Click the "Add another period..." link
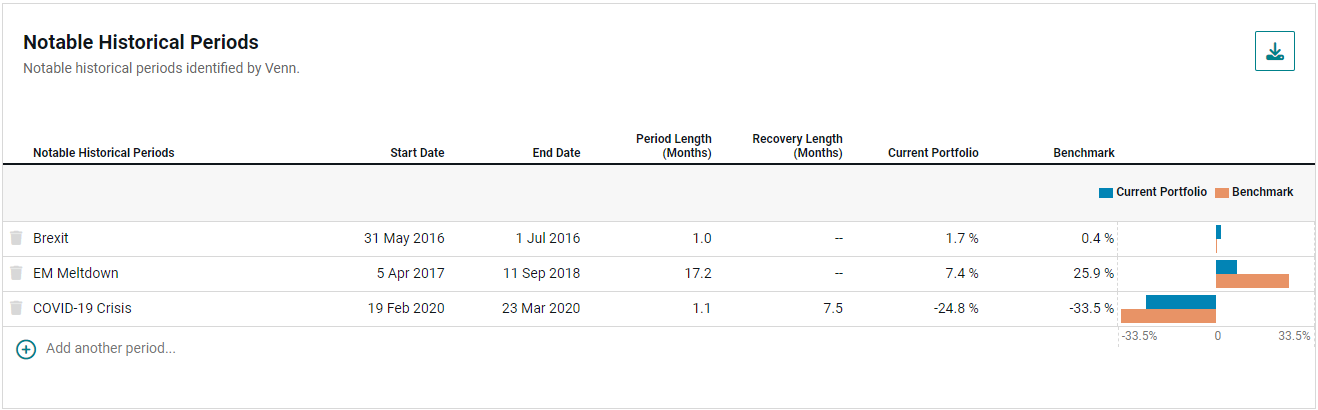This screenshot has height=410, width=1318. [x=110, y=349]
